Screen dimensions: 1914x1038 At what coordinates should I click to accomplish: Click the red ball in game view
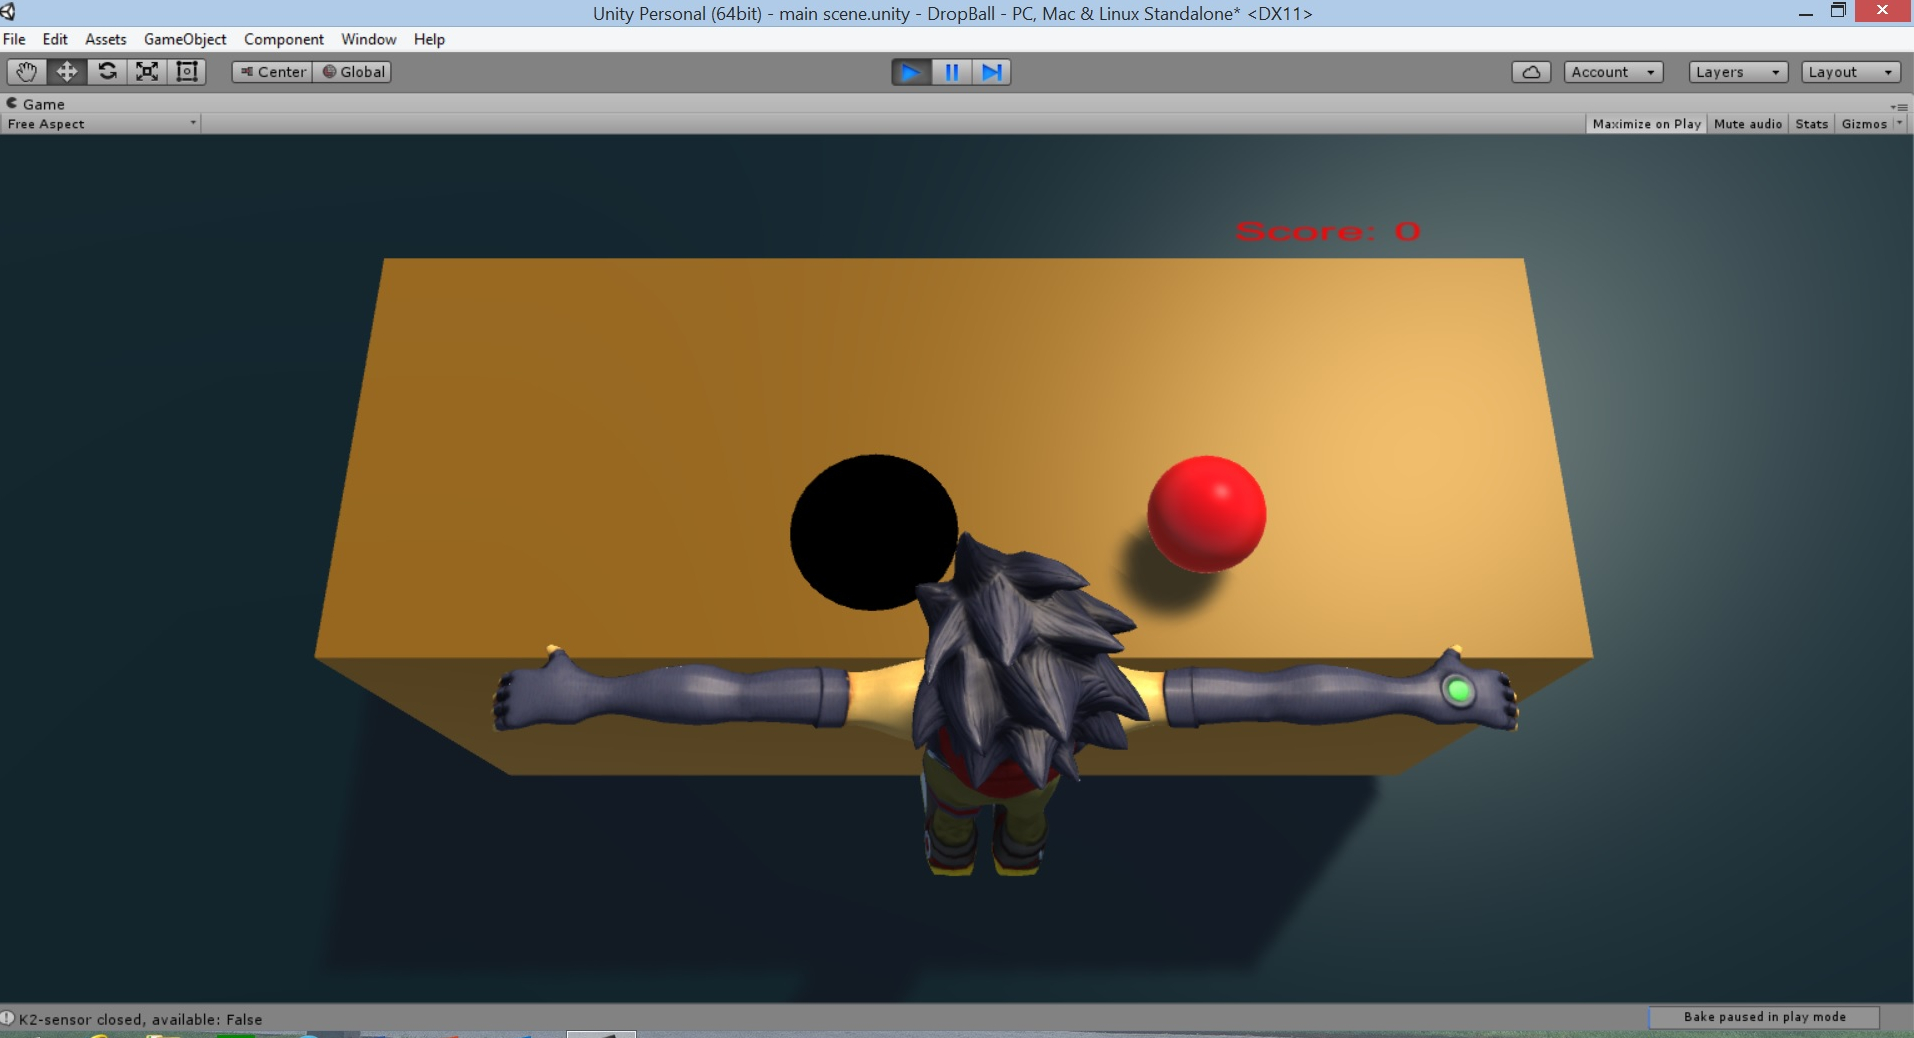coord(1206,514)
